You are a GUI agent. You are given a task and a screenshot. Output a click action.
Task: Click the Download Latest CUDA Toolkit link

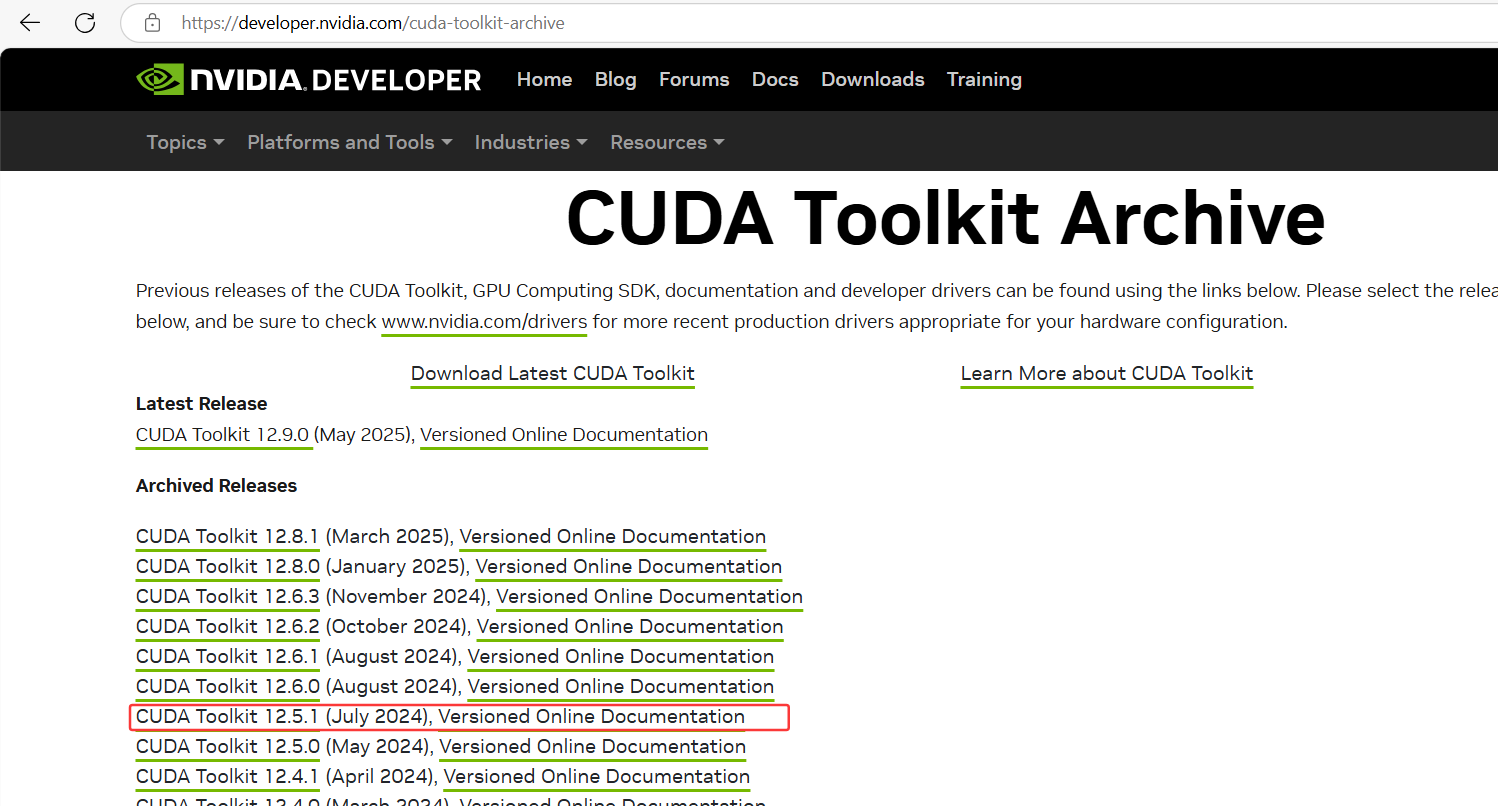pos(552,373)
